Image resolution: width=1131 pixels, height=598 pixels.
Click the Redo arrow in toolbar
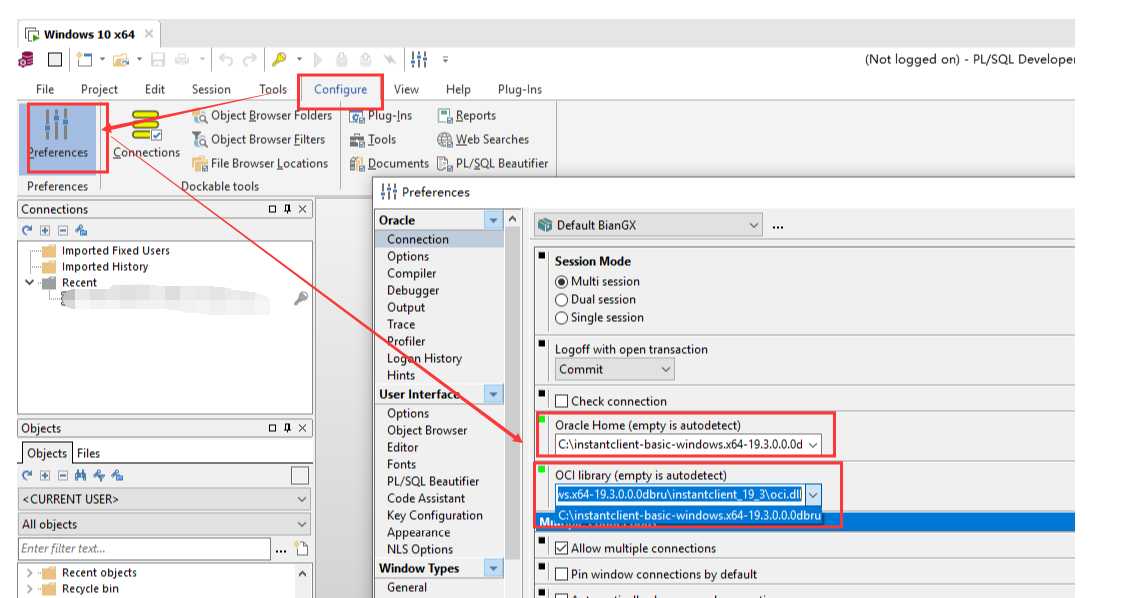click(x=250, y=60)
